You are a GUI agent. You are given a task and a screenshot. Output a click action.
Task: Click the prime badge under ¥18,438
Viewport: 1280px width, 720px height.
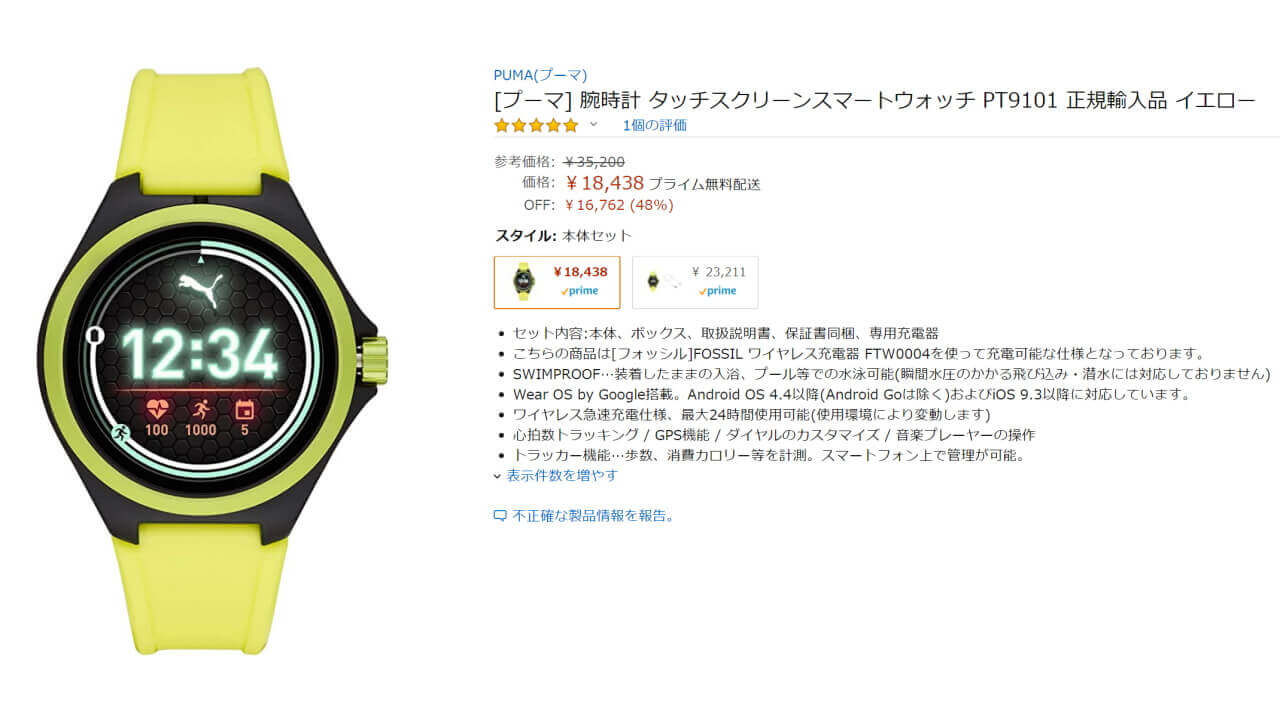580,291
